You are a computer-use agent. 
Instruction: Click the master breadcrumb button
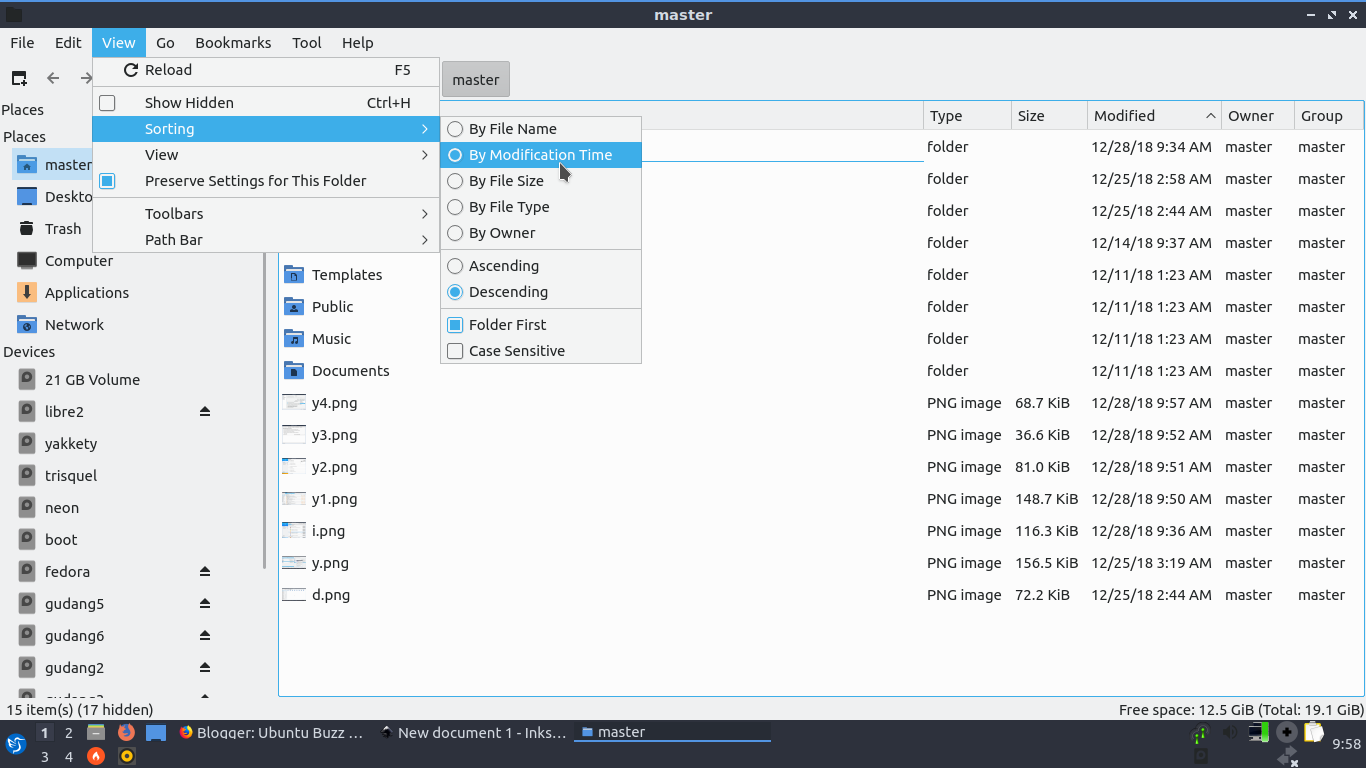[x=475, y=78]
